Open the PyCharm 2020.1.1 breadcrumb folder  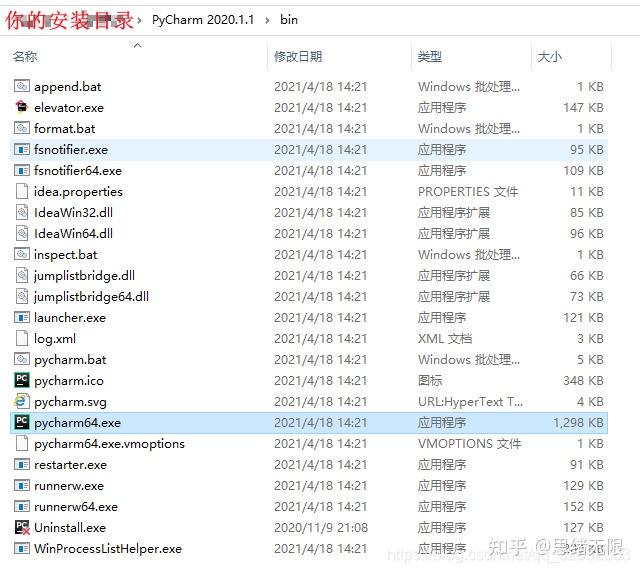[x=203, y=20]
